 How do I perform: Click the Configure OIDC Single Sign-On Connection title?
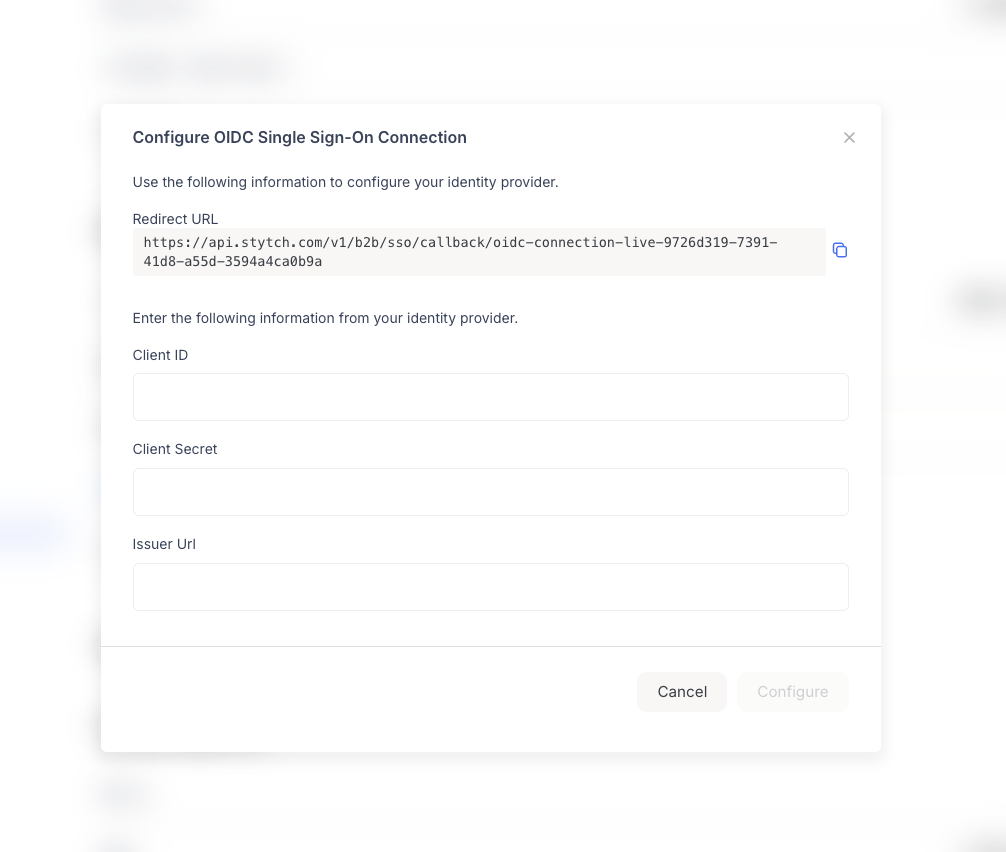click(299, 137)
